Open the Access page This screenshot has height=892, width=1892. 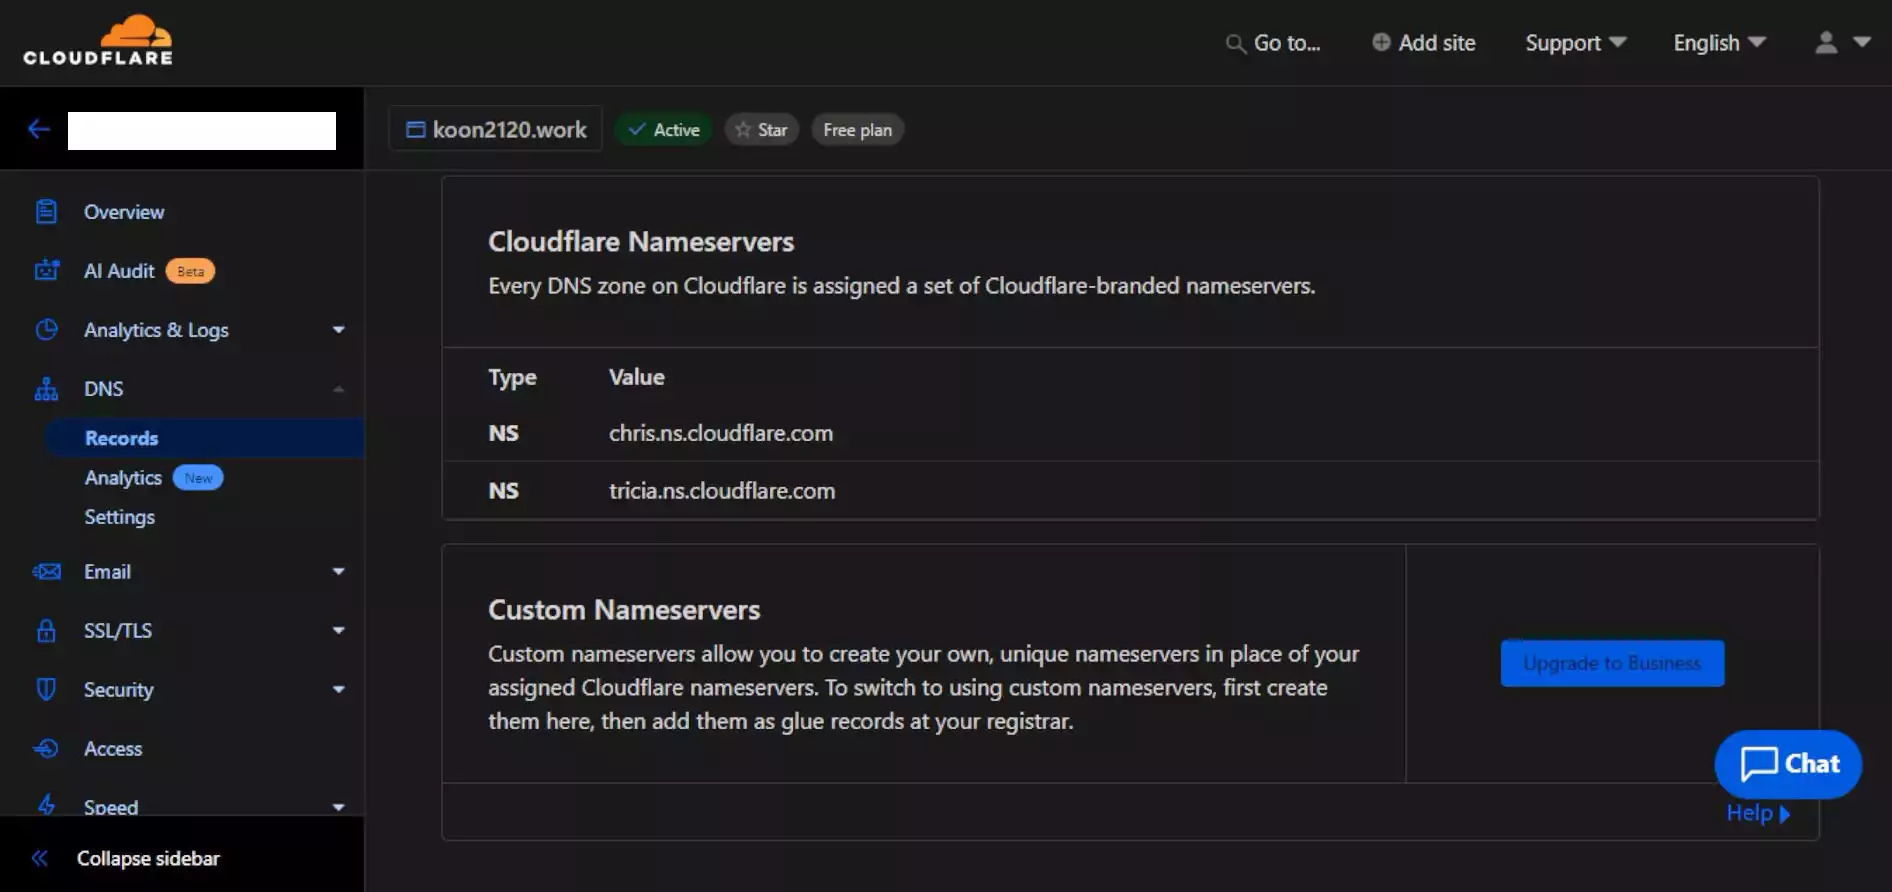tap(113, 749)
